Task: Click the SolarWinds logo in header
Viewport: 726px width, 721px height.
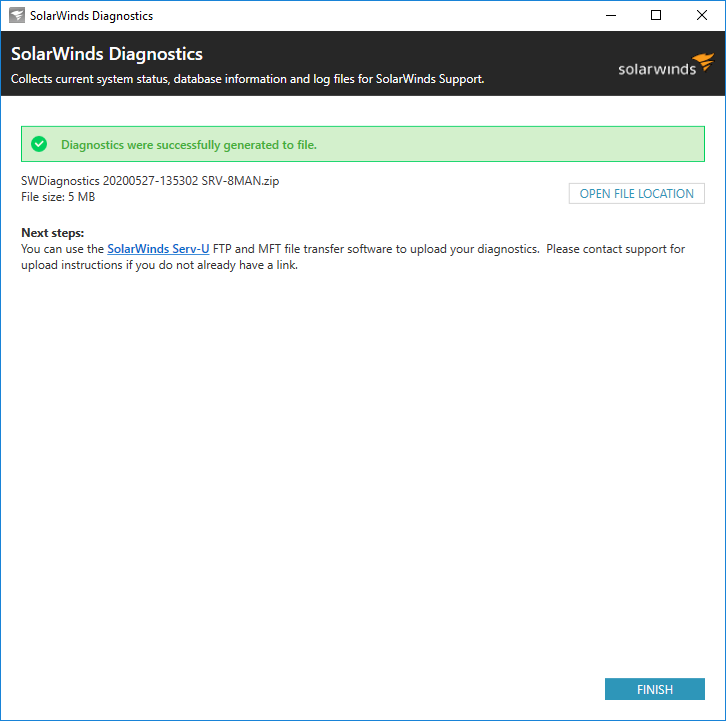Action: [x=666, y=65]
